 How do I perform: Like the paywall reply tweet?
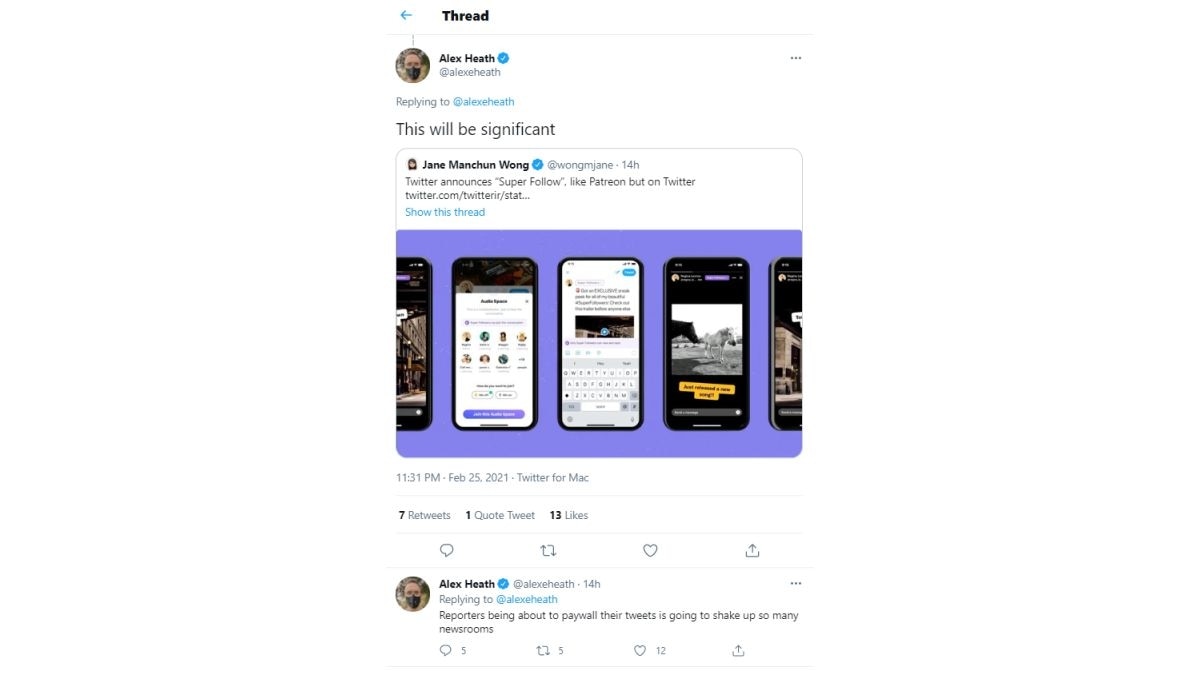[640, 650]
